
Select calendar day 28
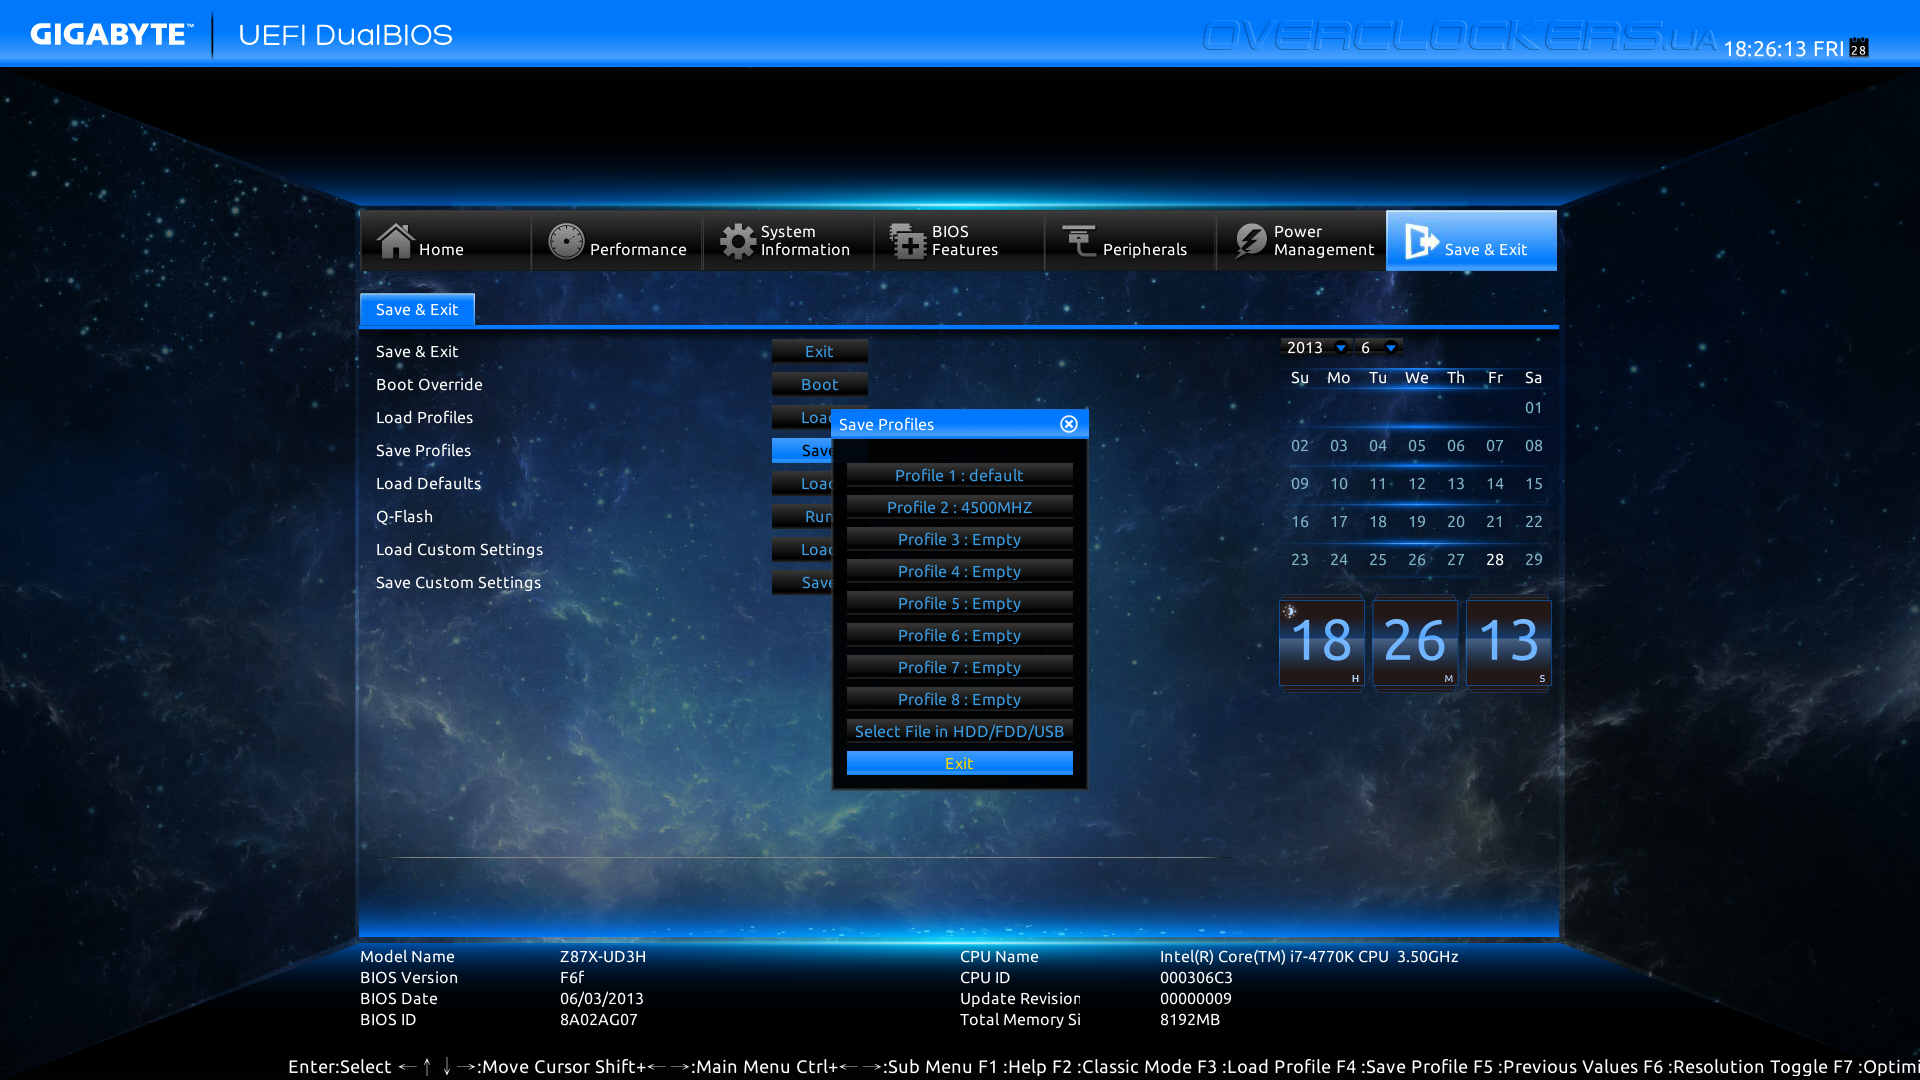point(1495,560)
